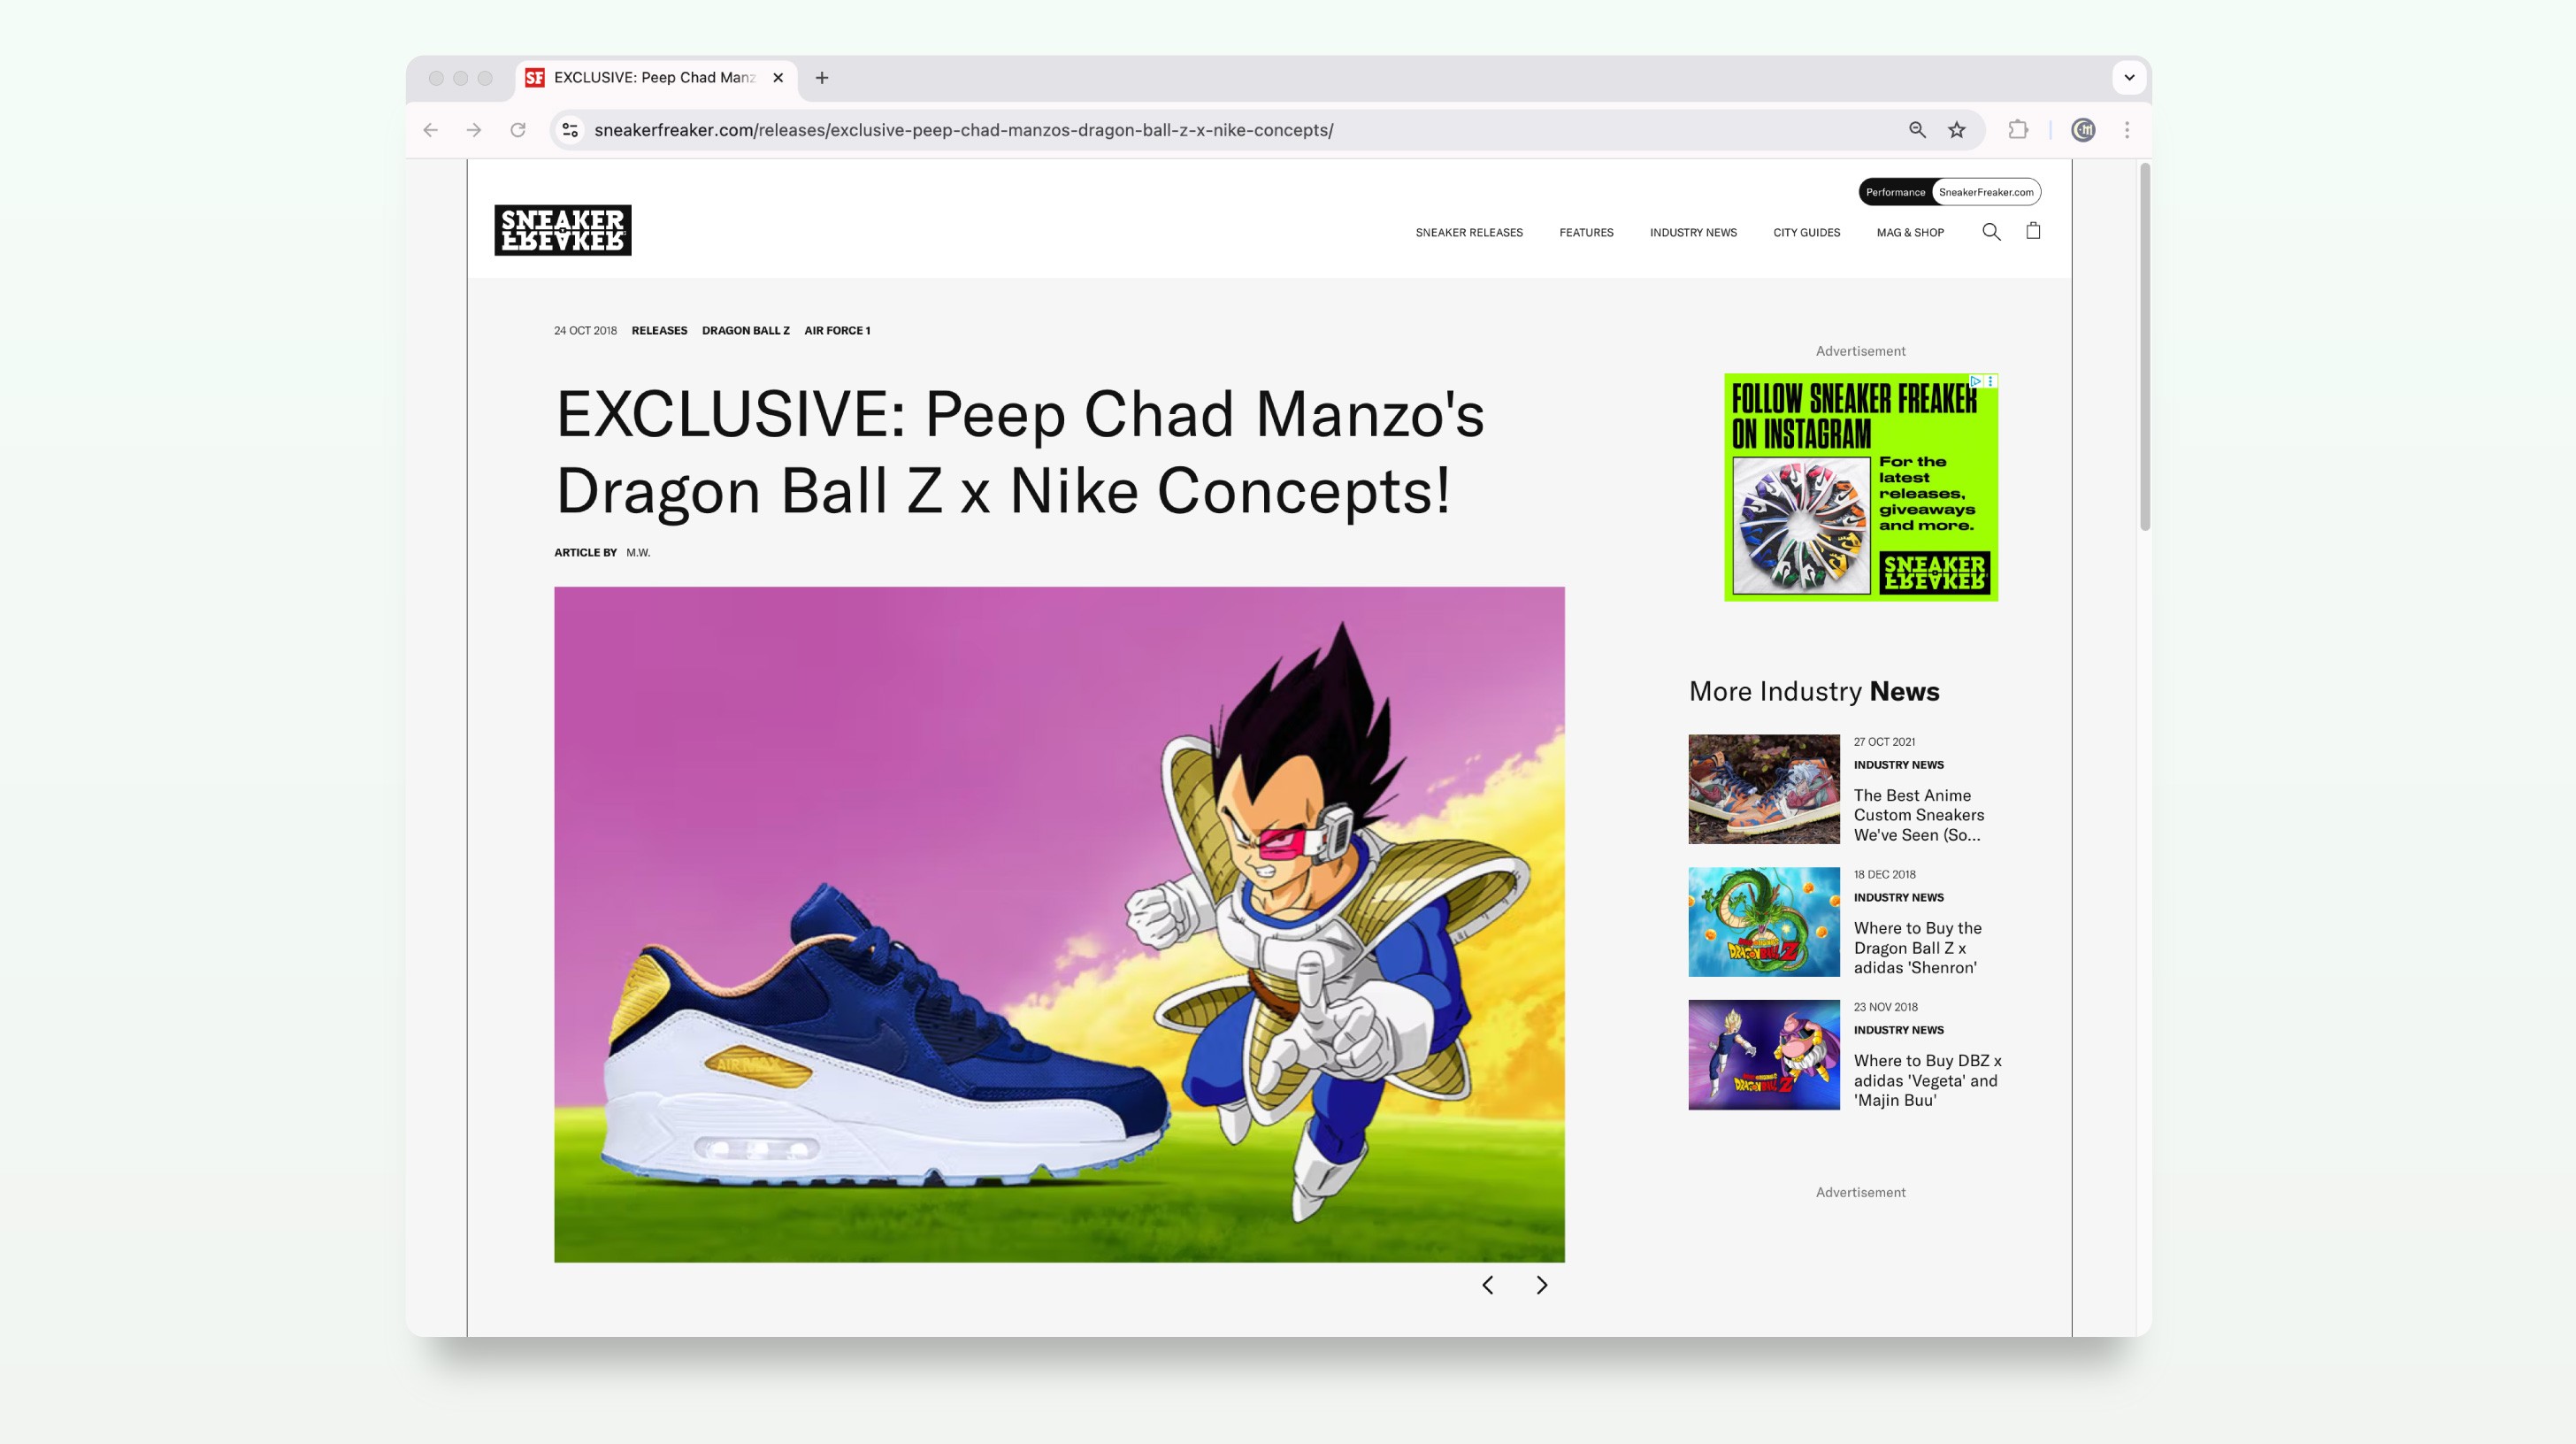Open Sneaker Releases menu item
This screenshot has width=2576, height=1444.
pyautogui.click(x=1468, y=233)
